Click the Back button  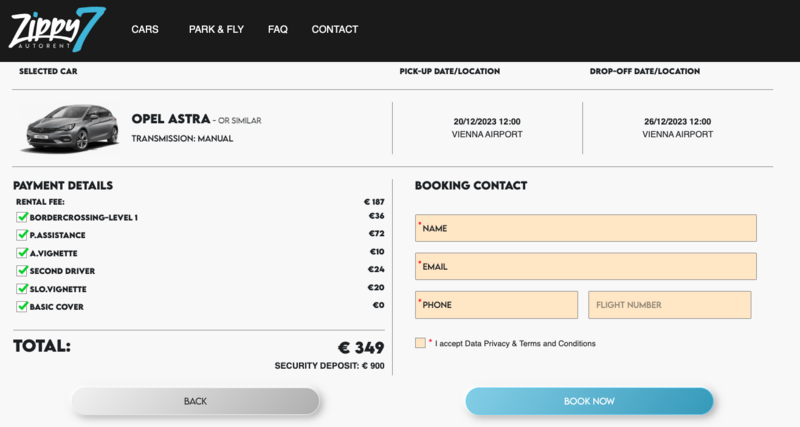point(195,401)
